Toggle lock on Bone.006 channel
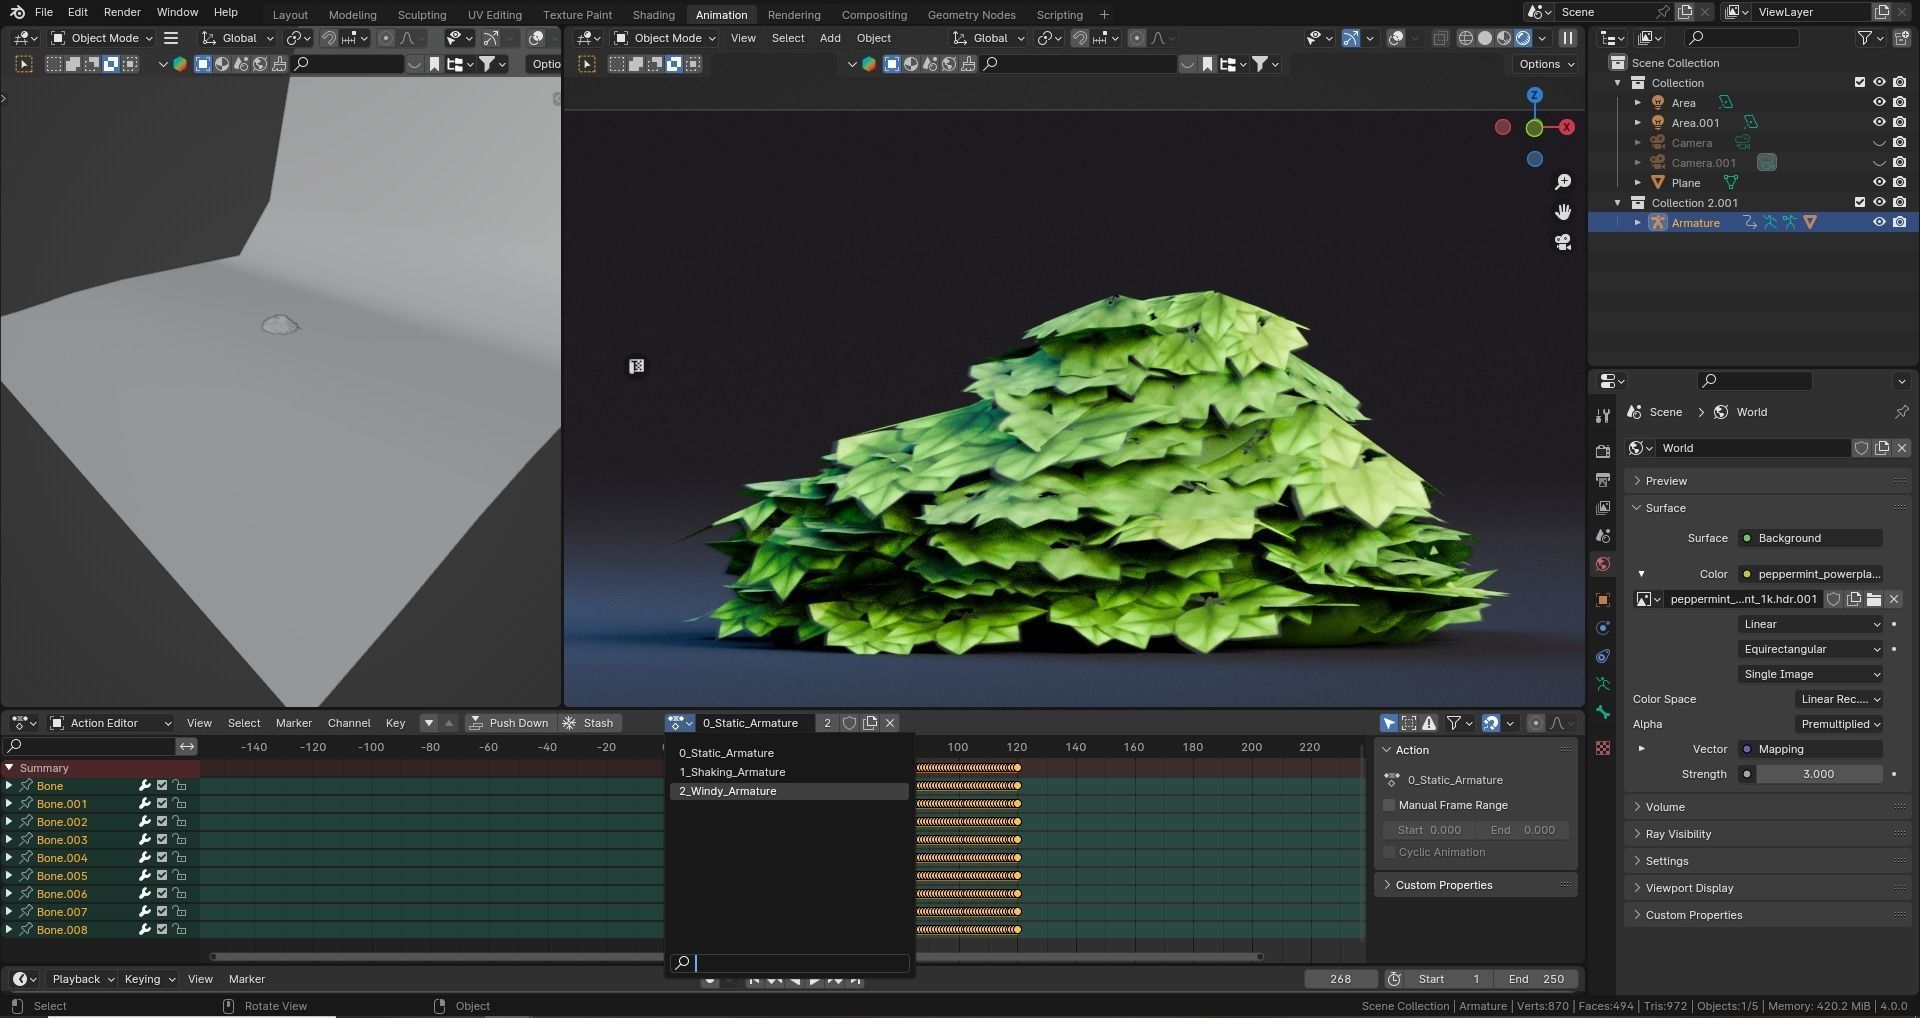Image resolution: width=1920 pixels, height=1018 pixels. [x=179, y=894]
